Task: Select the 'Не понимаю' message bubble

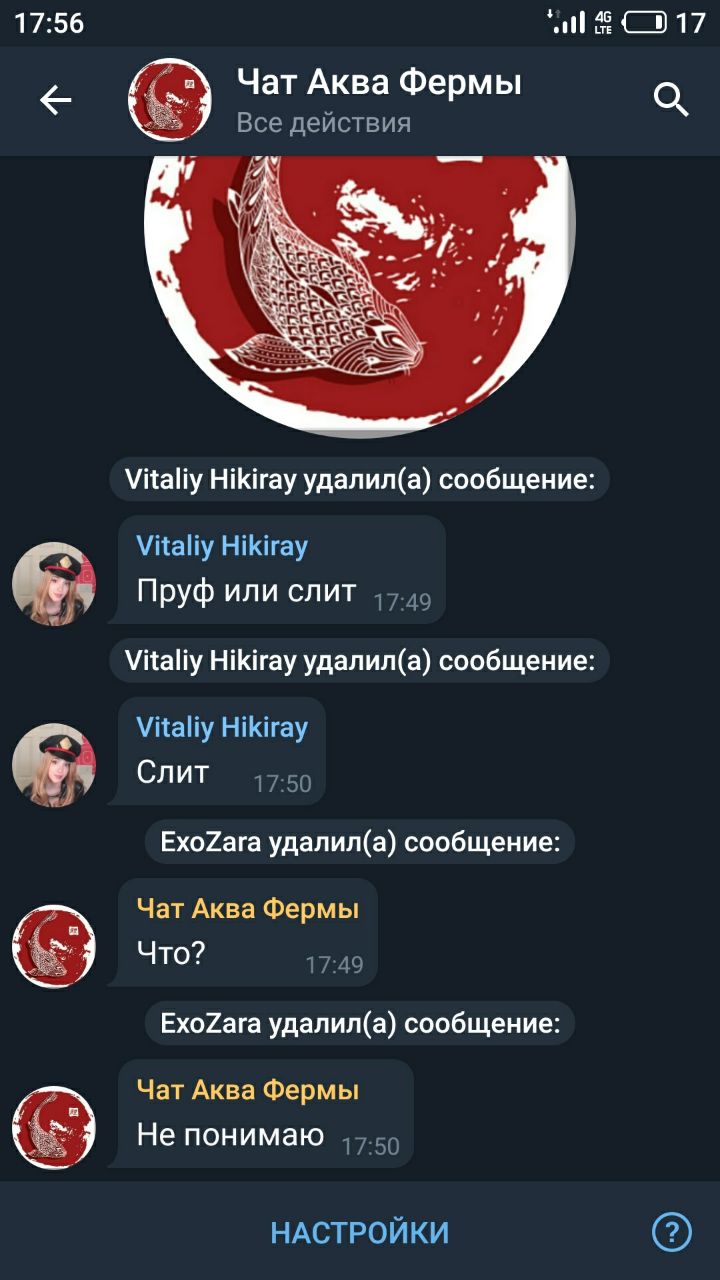Action: click(x=260, y=1113)
